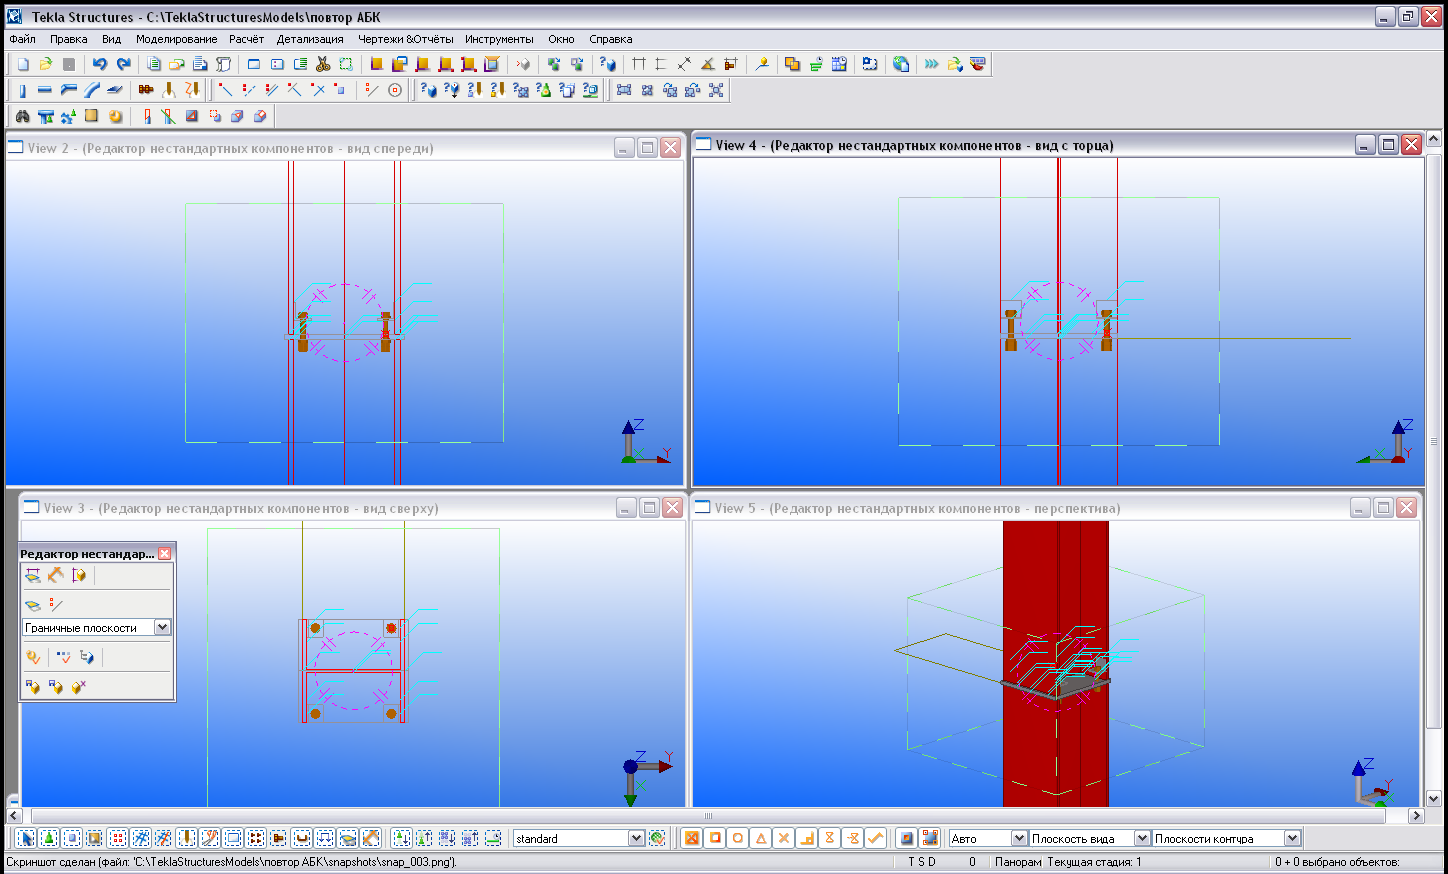Click the Open model folder icon
The width and height of the screenshot is (1448, 874).
(x=45, y=64)
